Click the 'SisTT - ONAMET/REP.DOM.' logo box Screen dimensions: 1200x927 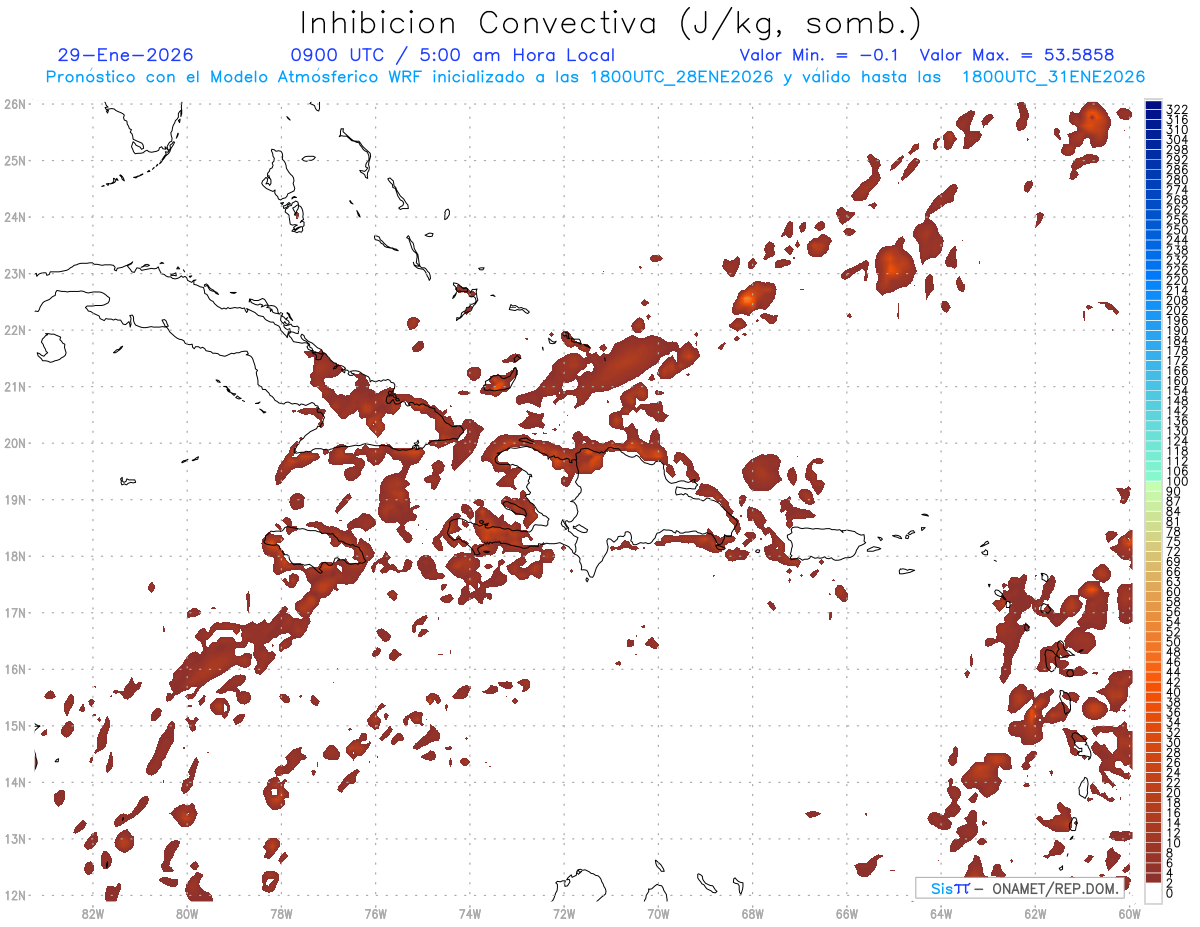pyautogui.click(x=1020, y=888)
